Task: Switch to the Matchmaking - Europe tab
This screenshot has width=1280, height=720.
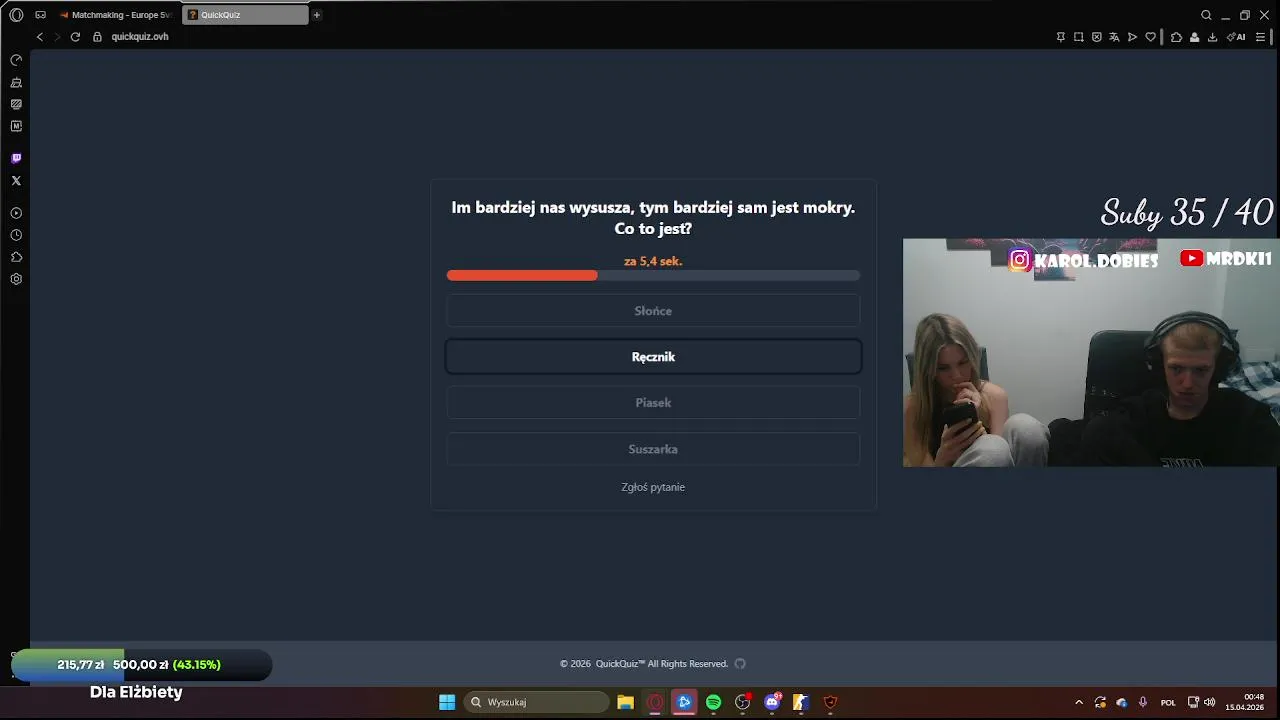Action: click(115, 15)
